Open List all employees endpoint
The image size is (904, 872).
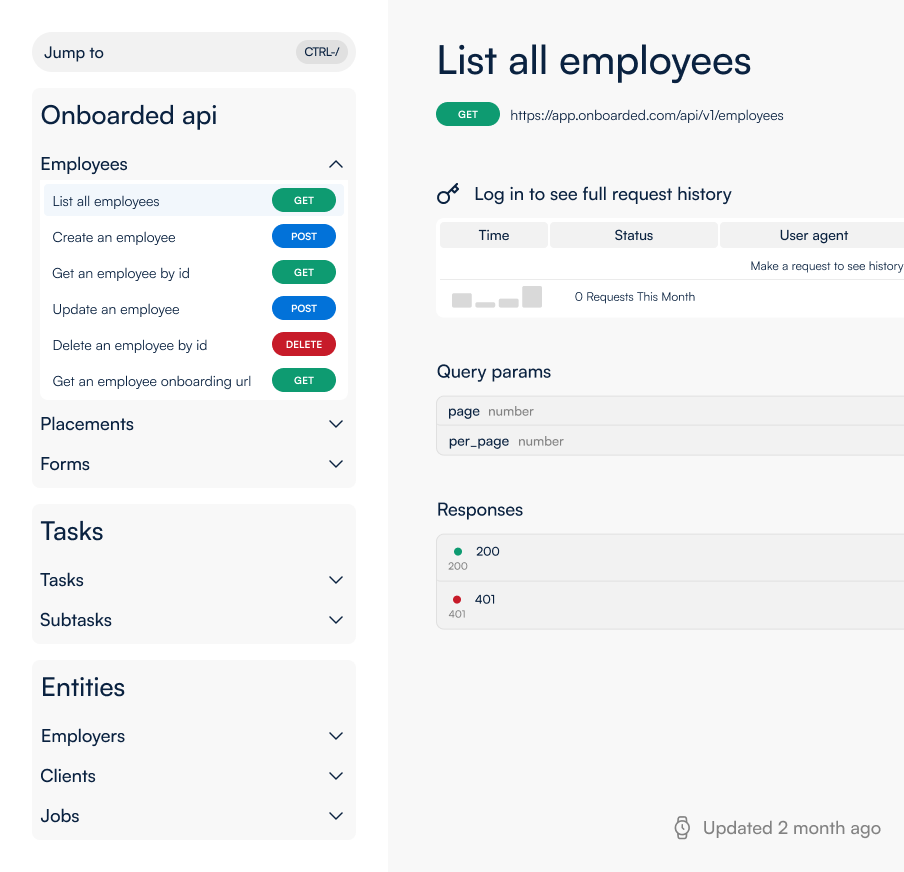pos(194,201)
